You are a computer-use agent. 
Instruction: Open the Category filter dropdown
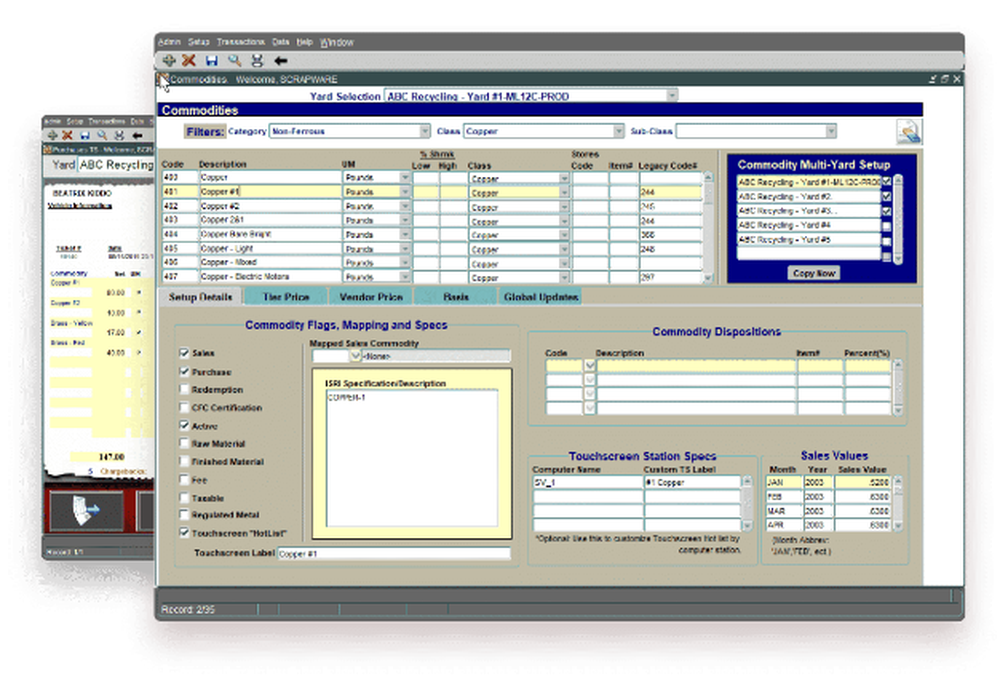coord(425,131)
